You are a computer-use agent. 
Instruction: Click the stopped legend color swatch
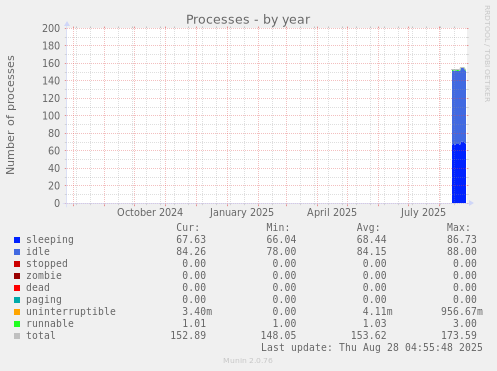click(x=17, y=264)
